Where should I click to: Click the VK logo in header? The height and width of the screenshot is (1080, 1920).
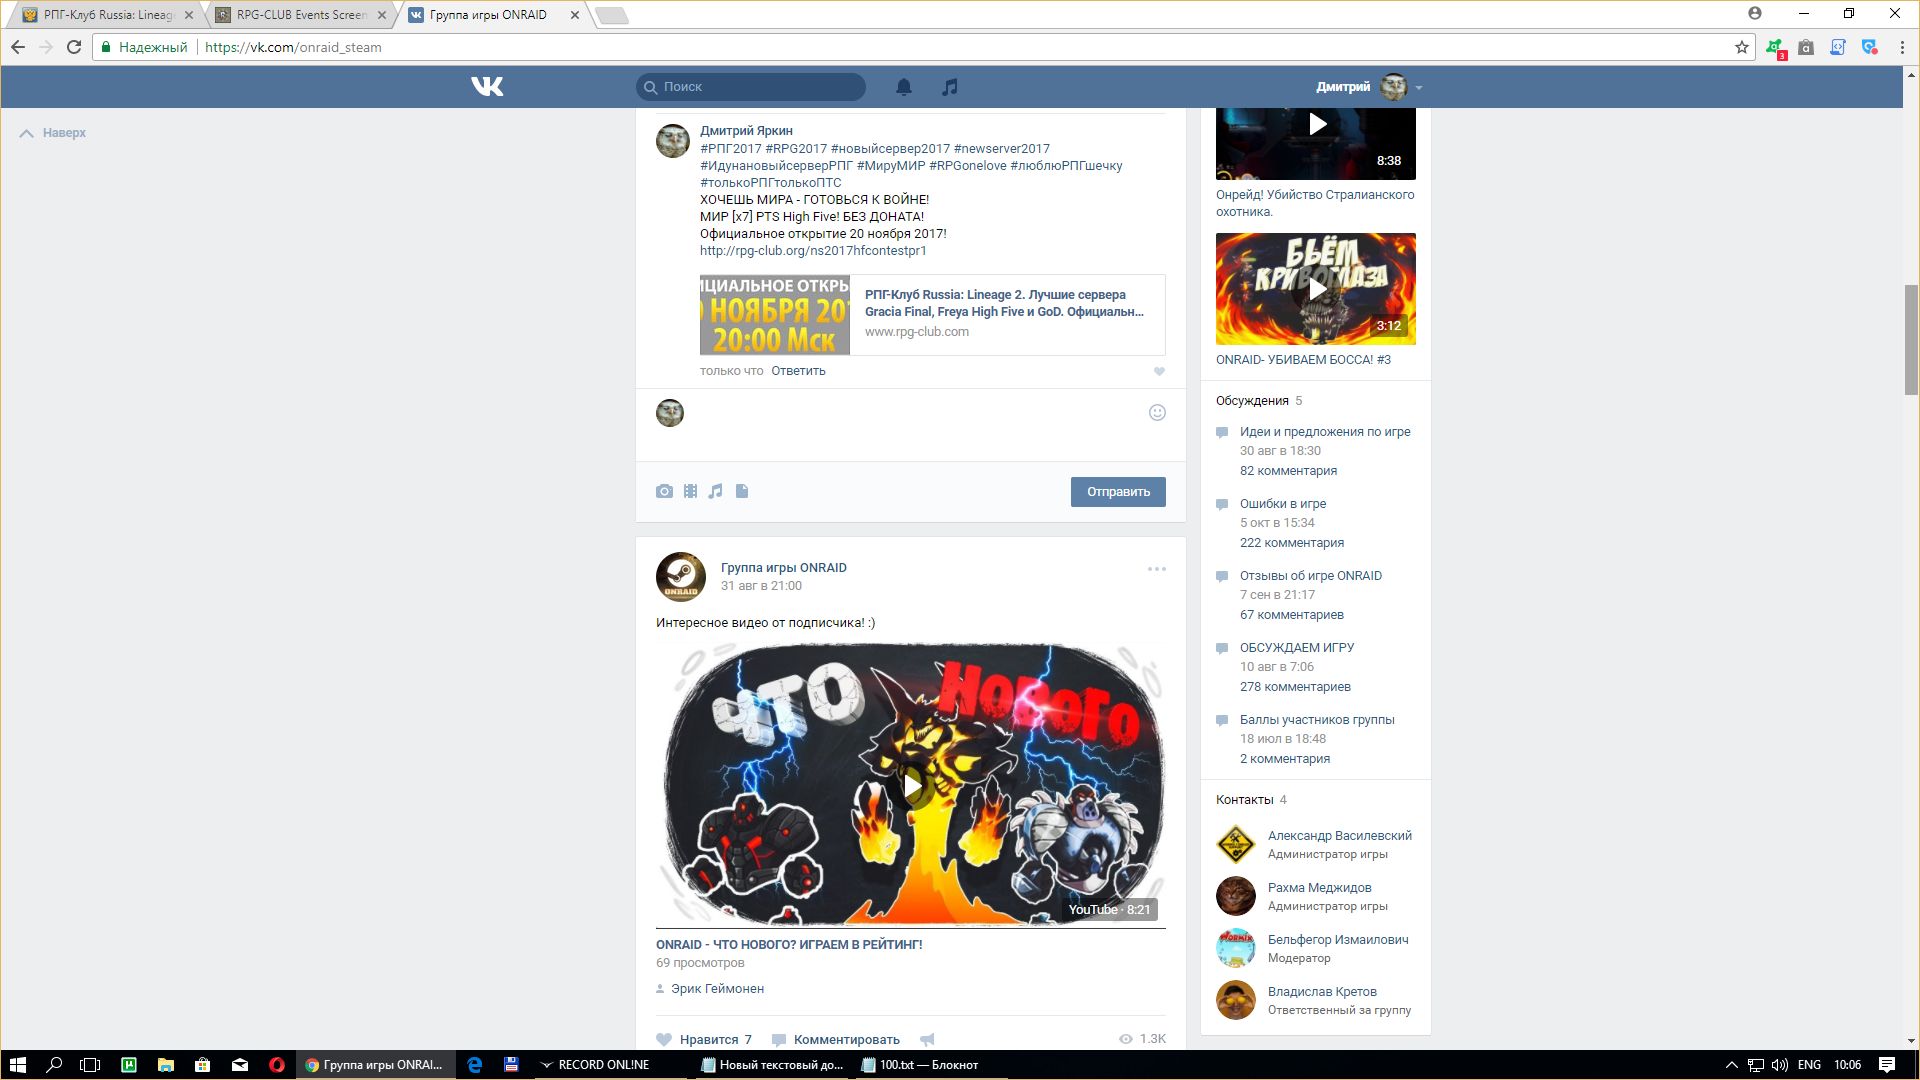coord(487,87)
